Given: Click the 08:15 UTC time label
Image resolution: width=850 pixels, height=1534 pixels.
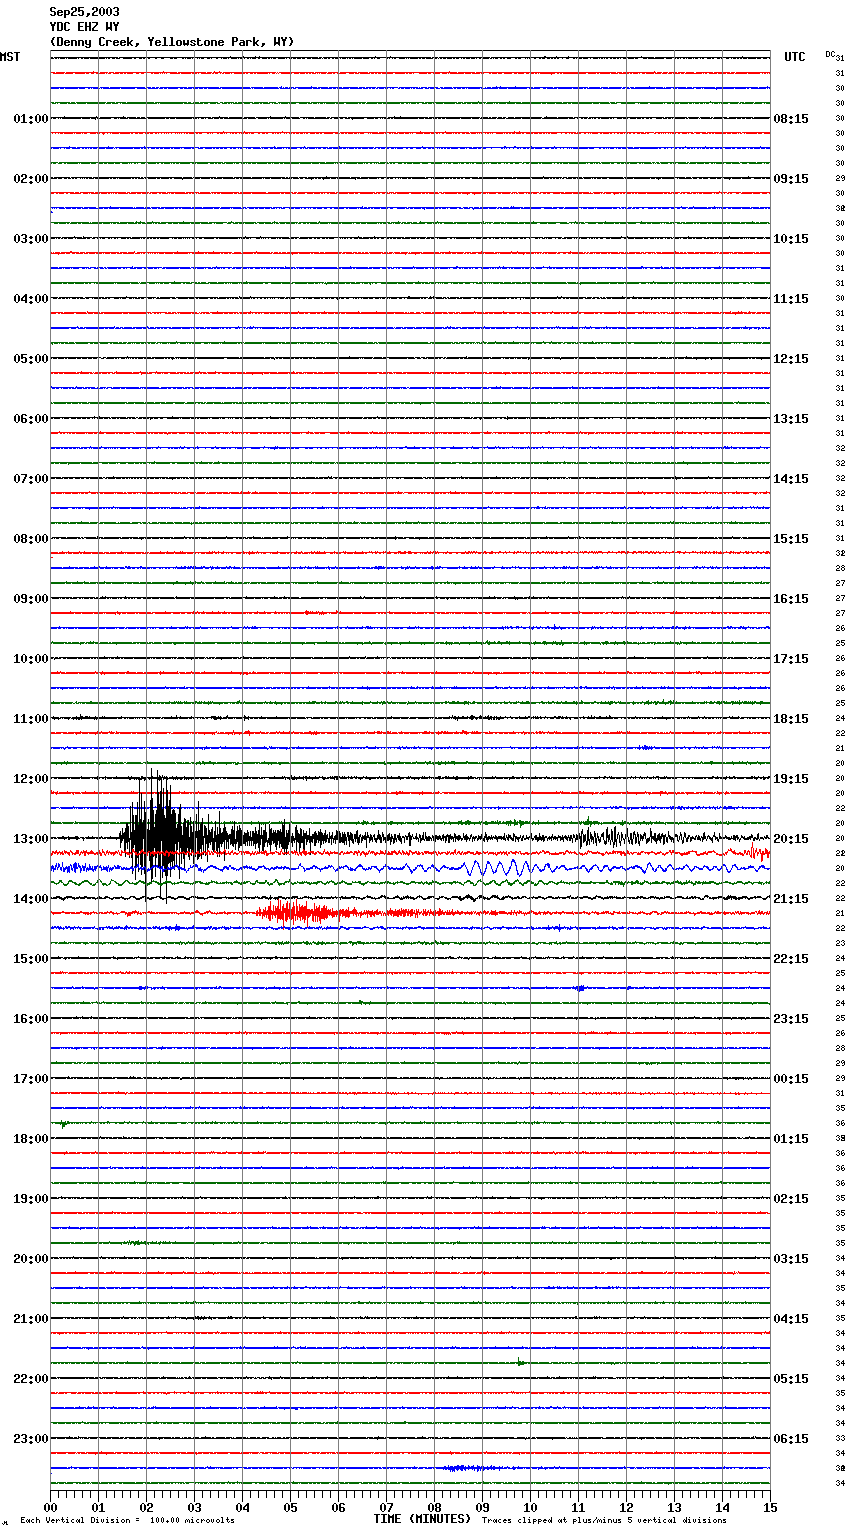Looking at the screenshot, I should [x=791, y=119].
